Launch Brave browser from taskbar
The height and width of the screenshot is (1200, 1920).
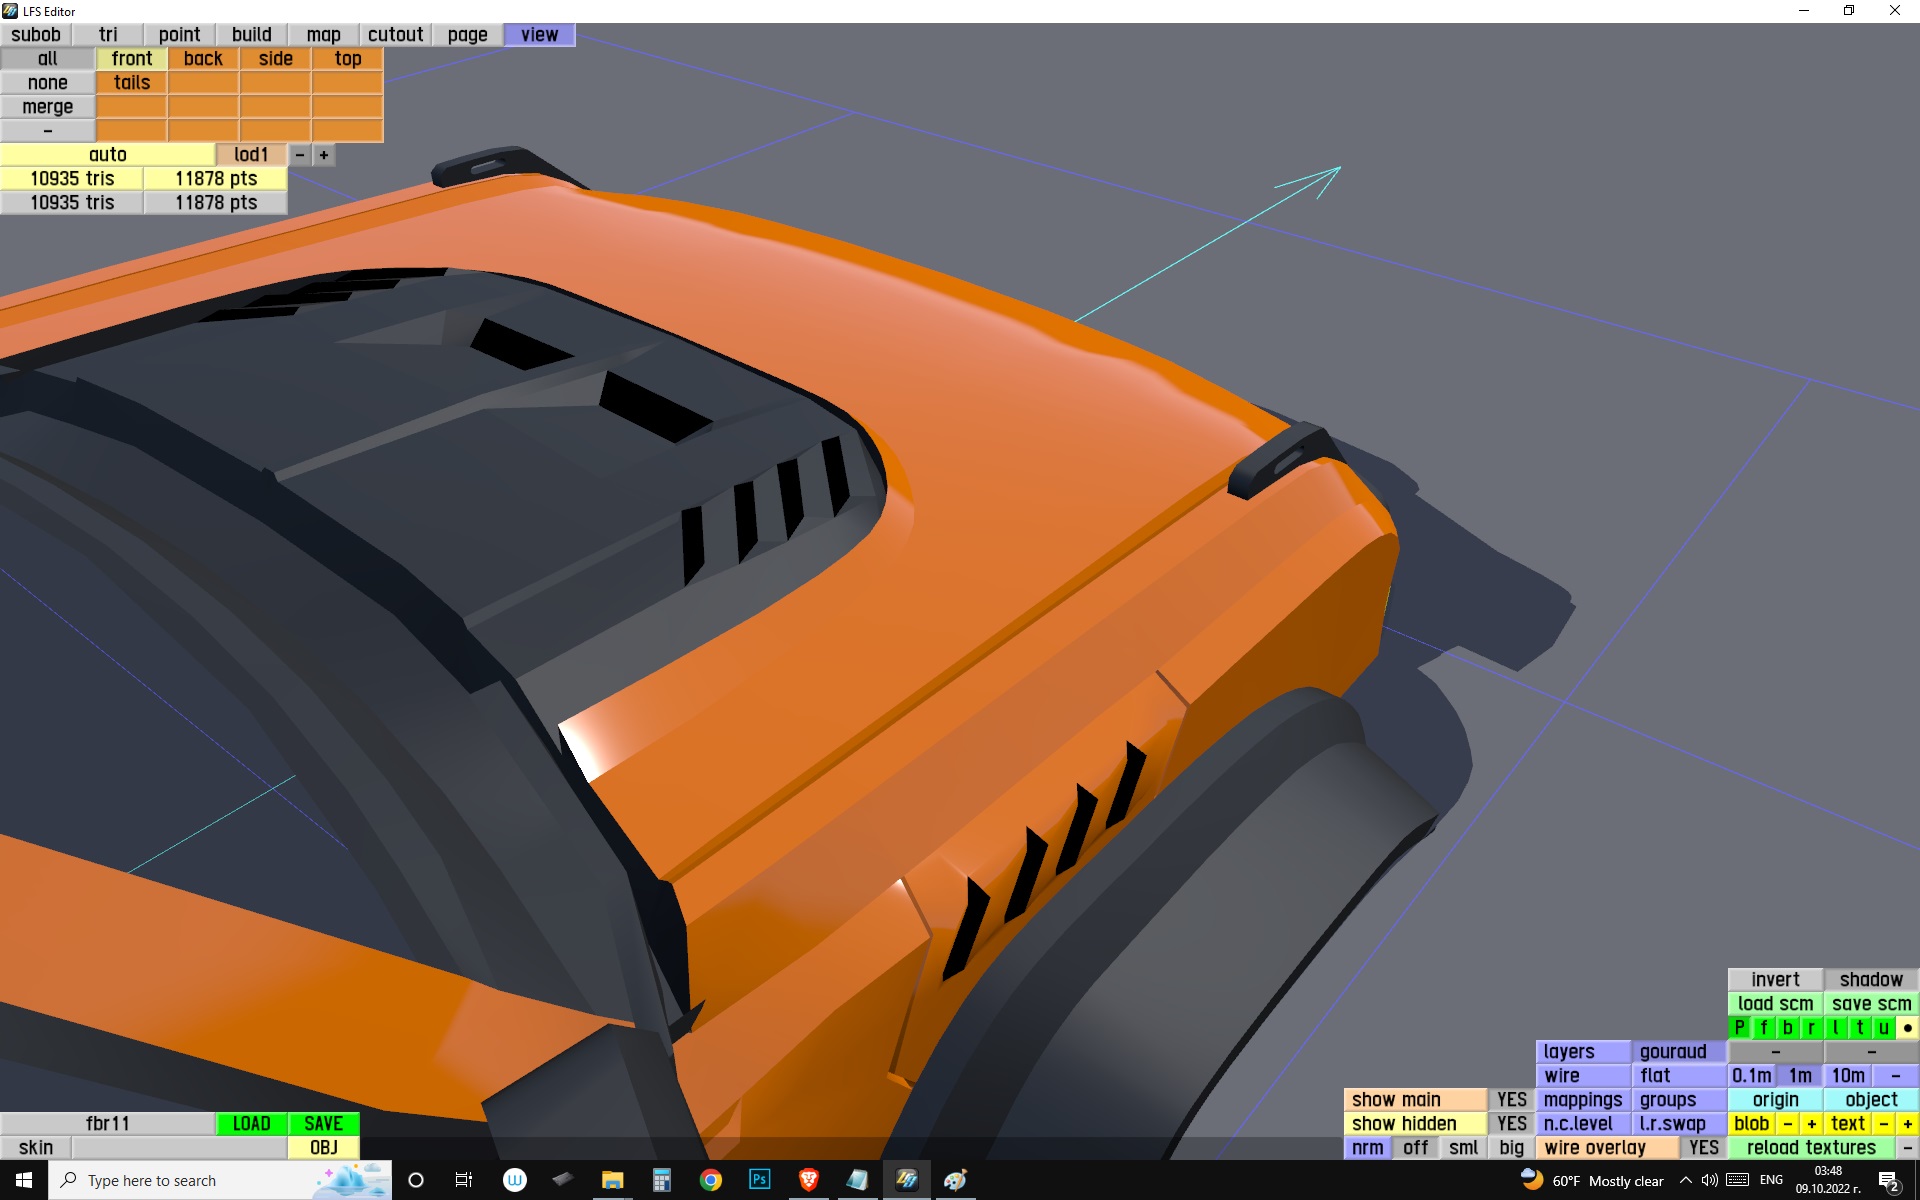click(808, 1180)
